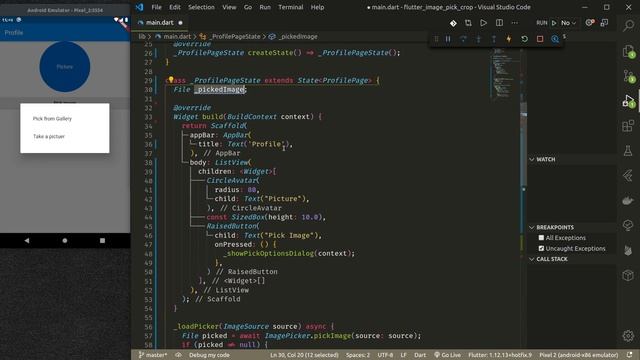Open the Run and Debug view
The height and width of the screenshot is (360, 640).
[628, 101]
